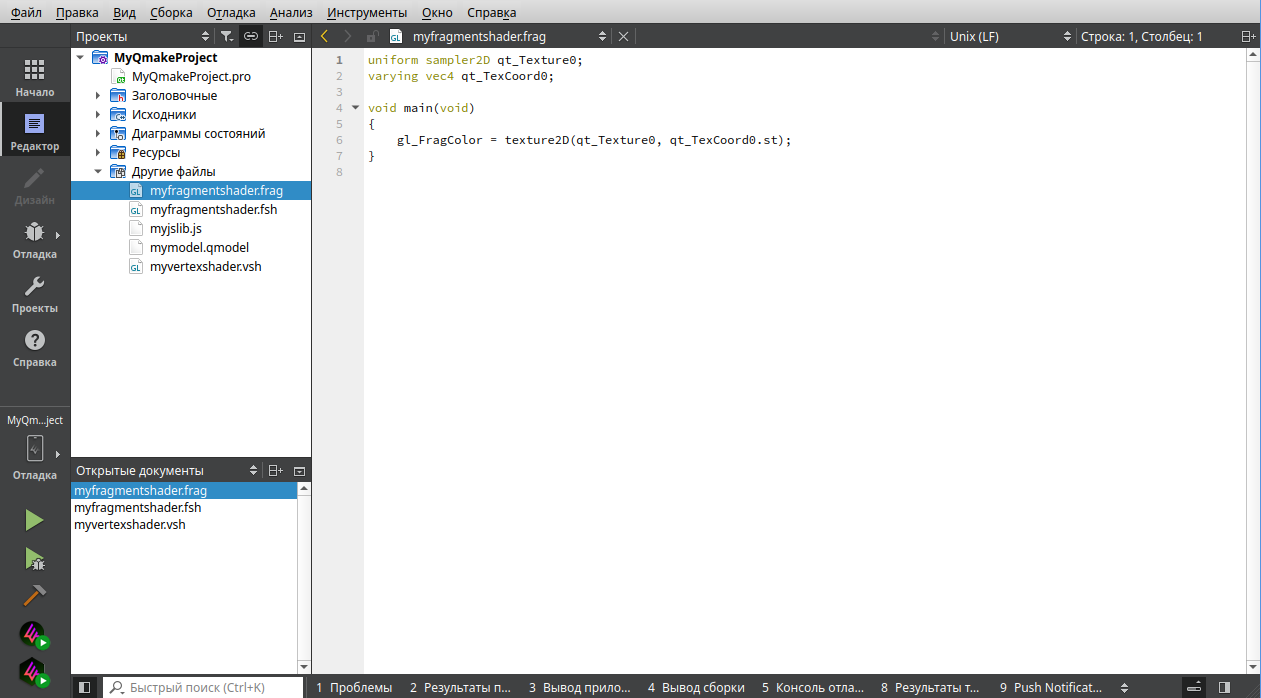The height and width of the screenshot is (698, 1261).
Task: Open the Проблемы output pane
Action: click(354, 687)
